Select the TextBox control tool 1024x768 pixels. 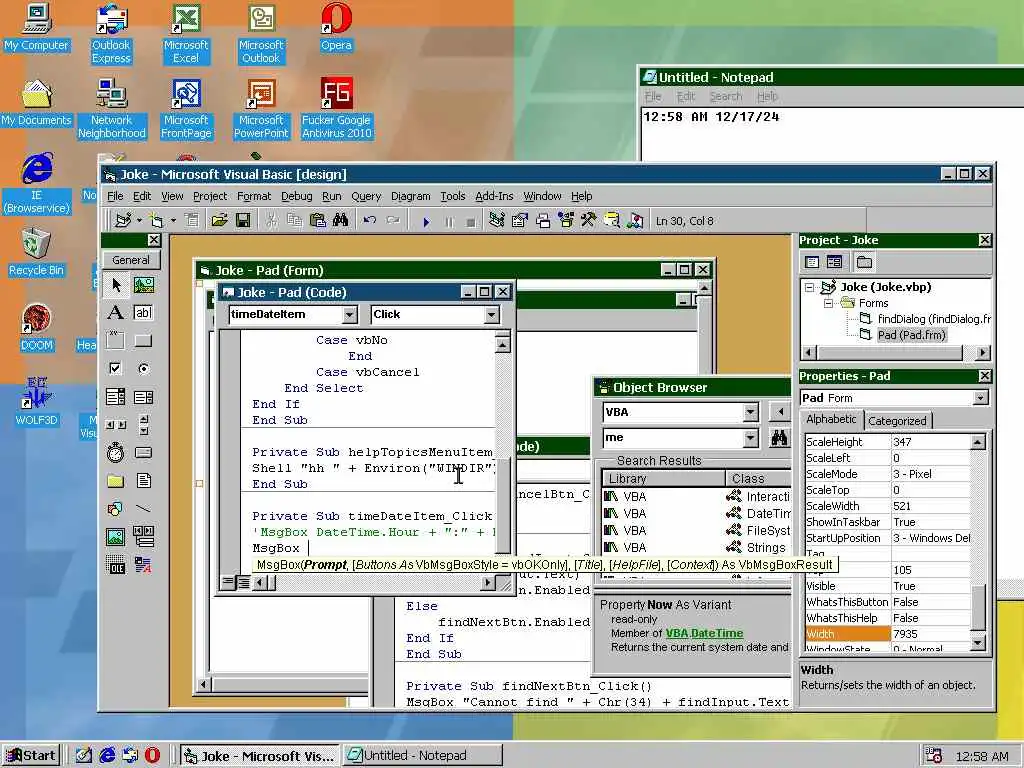pyautogui.click(x=144, y=313)
